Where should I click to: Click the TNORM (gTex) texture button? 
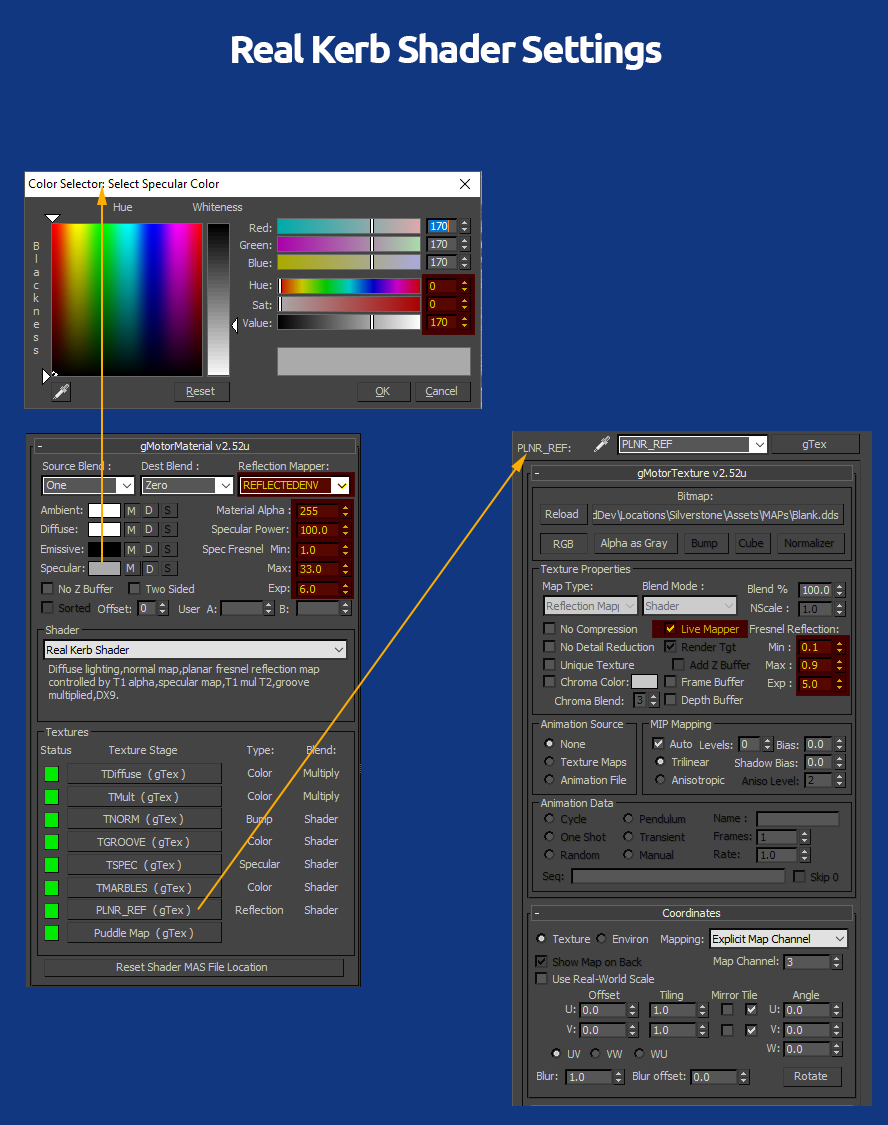[x=144, y=819]
